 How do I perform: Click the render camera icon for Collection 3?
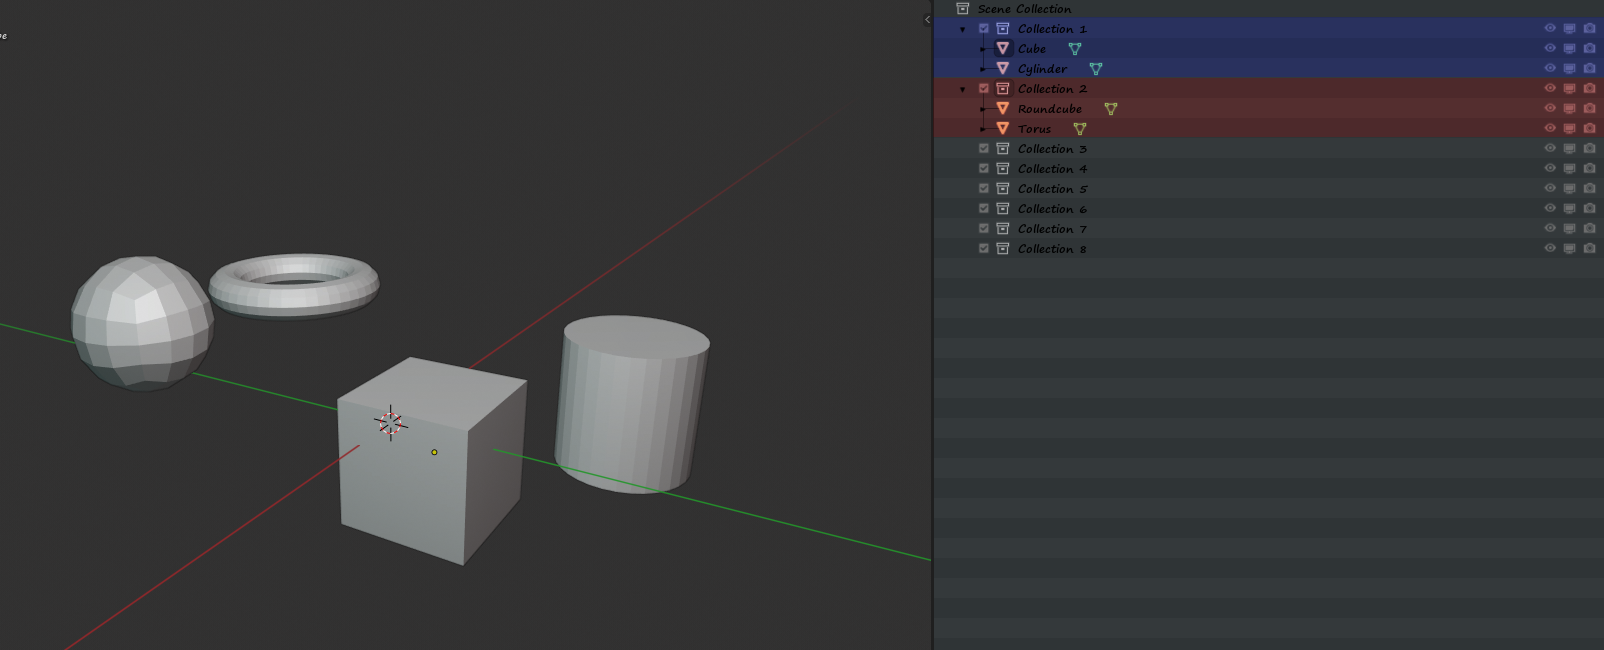click(x=1590, y=148)
